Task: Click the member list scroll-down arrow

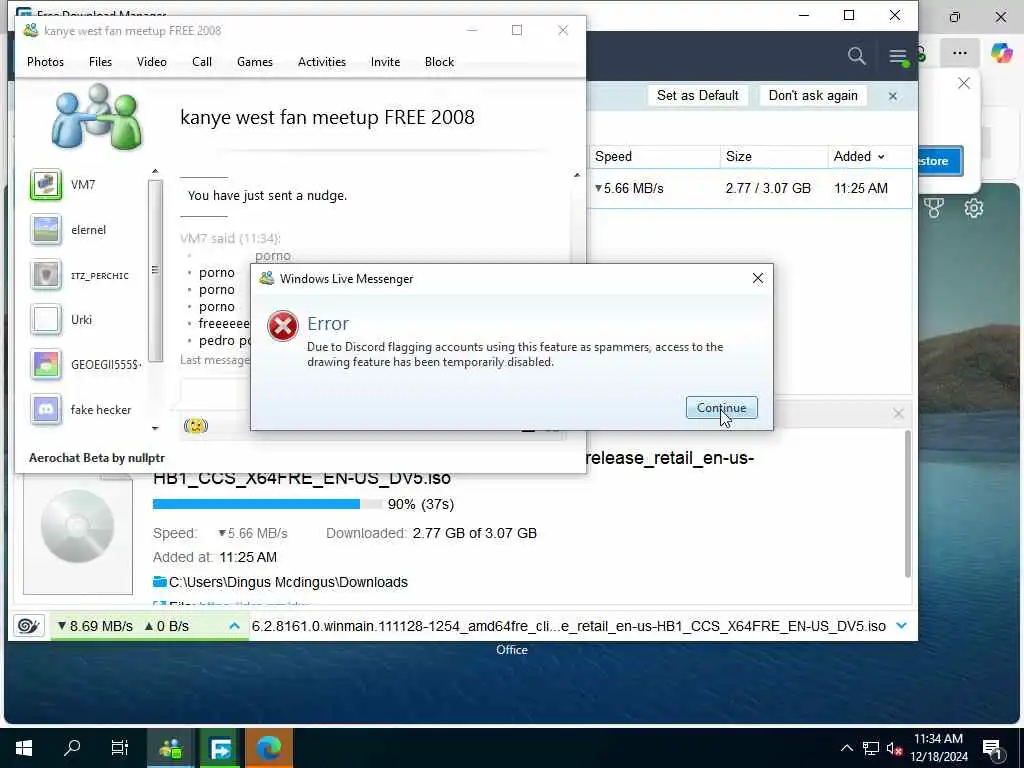Action: (155, 428)
